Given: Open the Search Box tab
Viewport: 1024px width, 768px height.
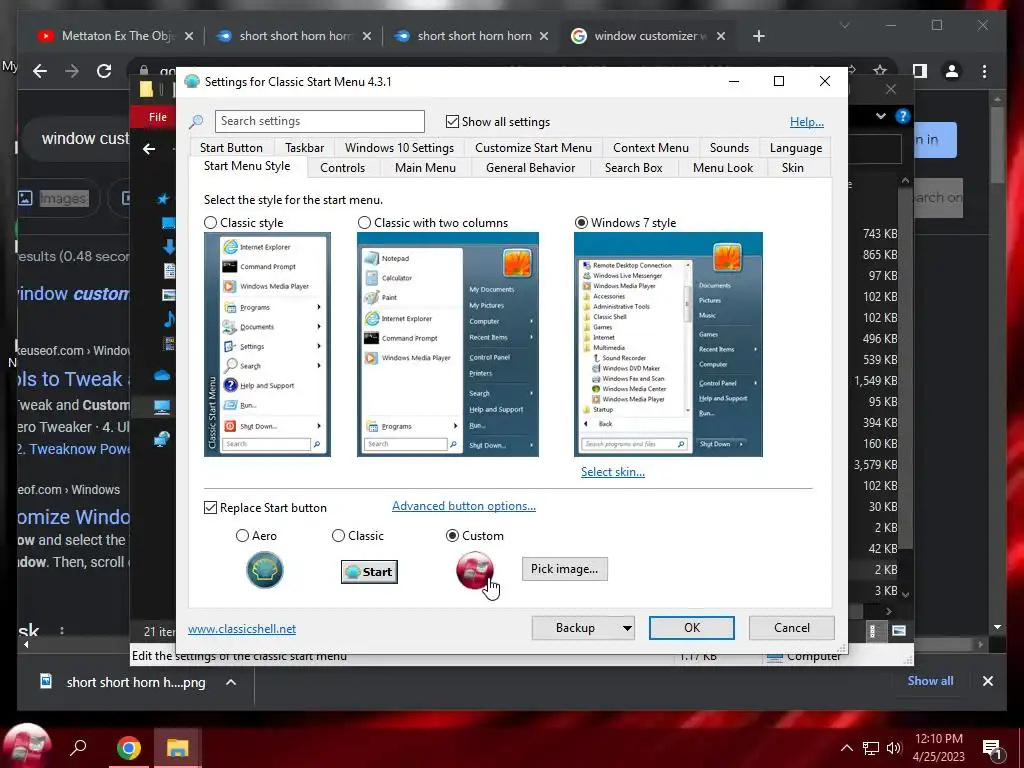Looking at the screenshot, I should coord(633,168).
